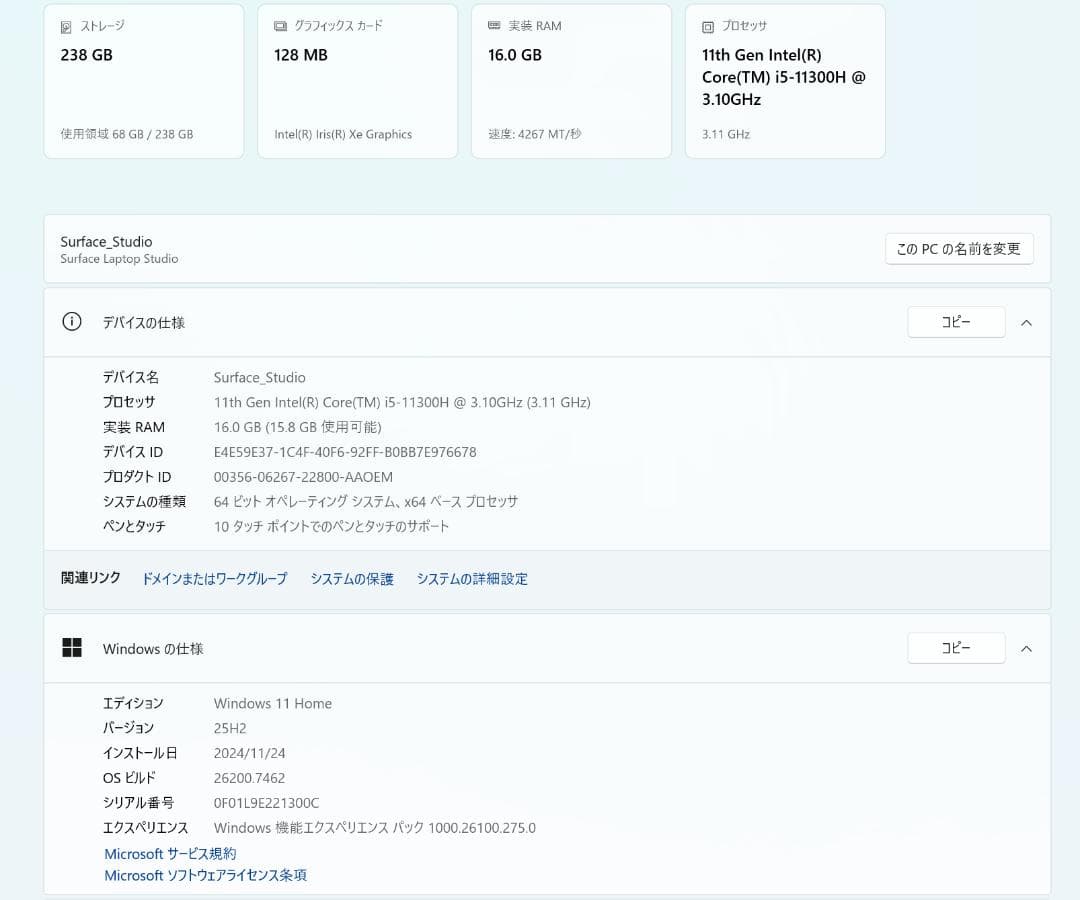Collapse the Windows の仕様 section chevron
Screen dimensions: 1080x900
(x=1026, y=649)
